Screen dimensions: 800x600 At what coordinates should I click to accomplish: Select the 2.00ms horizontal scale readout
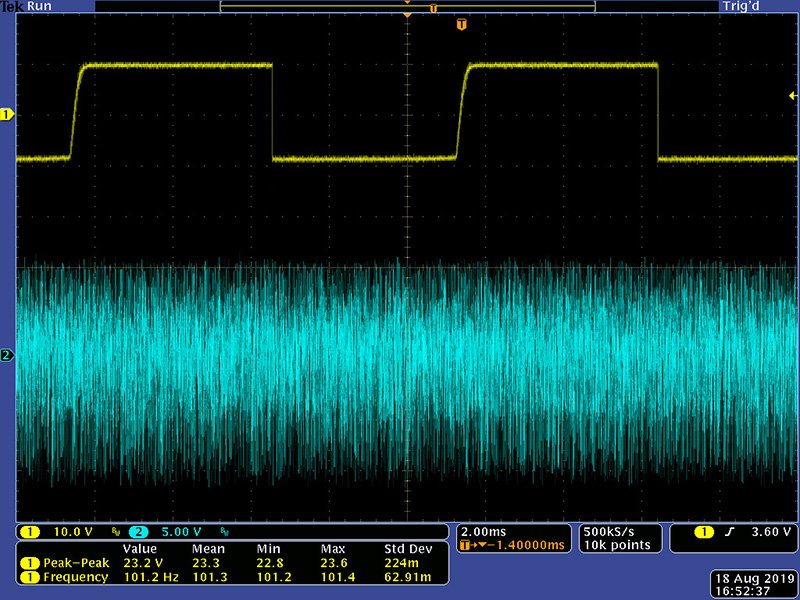click(484, 531)
